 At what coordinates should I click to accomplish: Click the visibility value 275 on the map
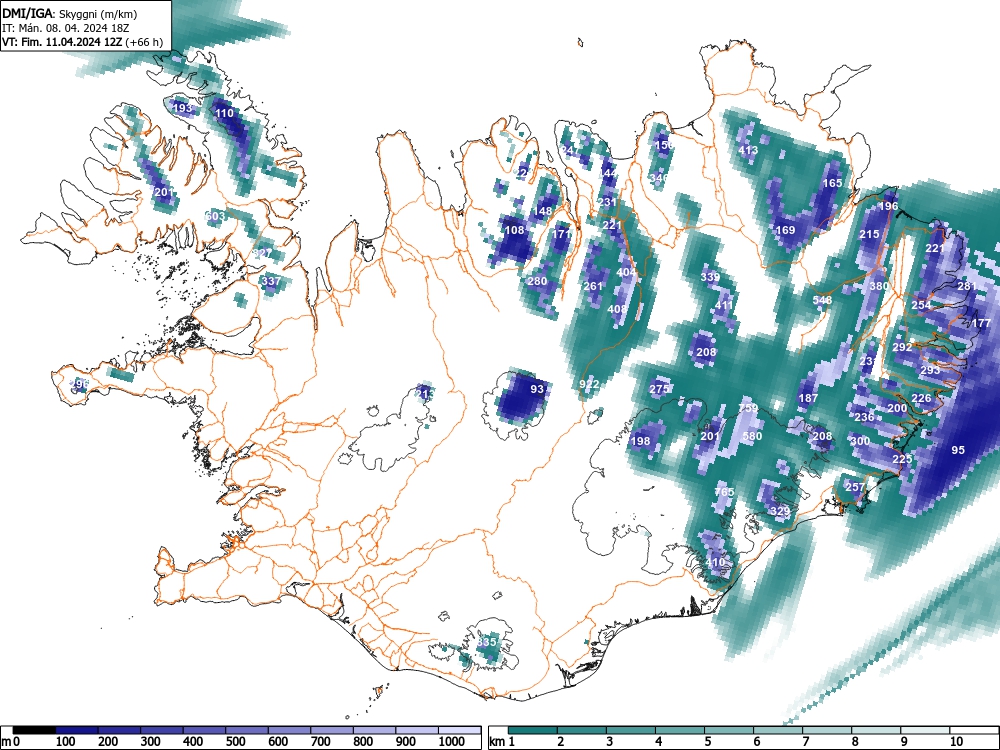659,389
